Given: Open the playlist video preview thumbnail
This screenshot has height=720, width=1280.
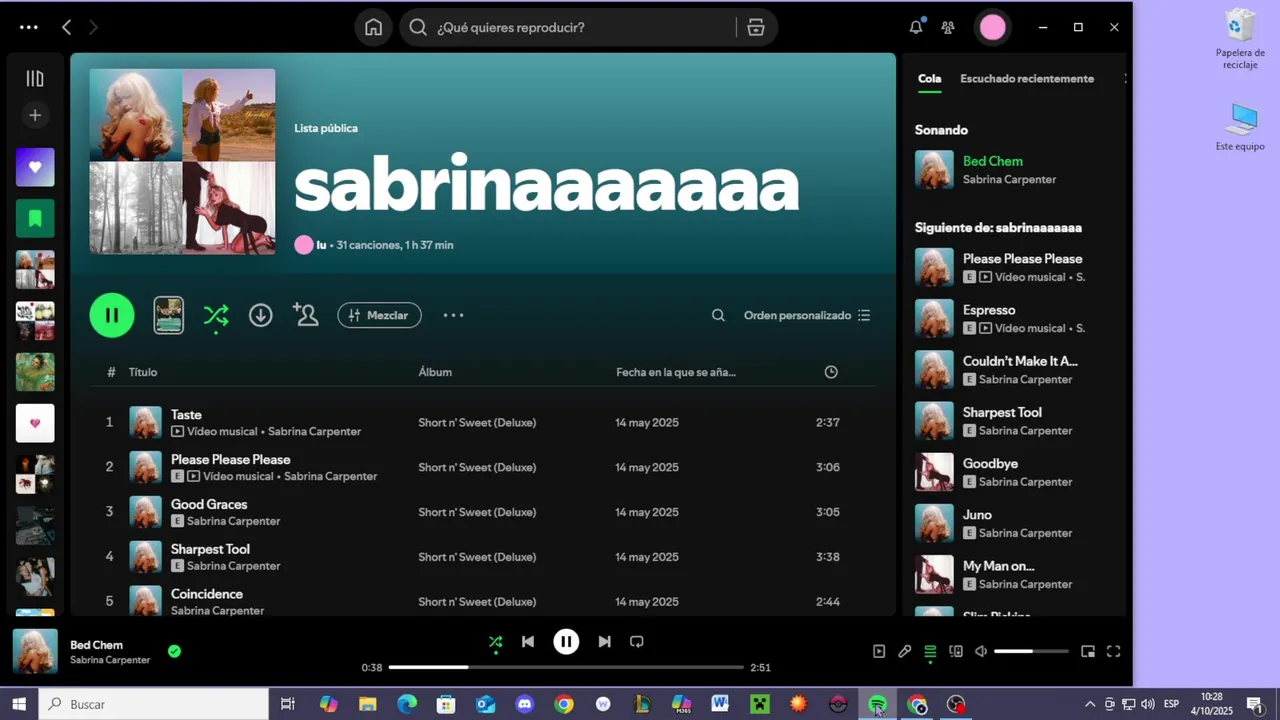Looking at the screenshot, I should (x=168, y=315).
